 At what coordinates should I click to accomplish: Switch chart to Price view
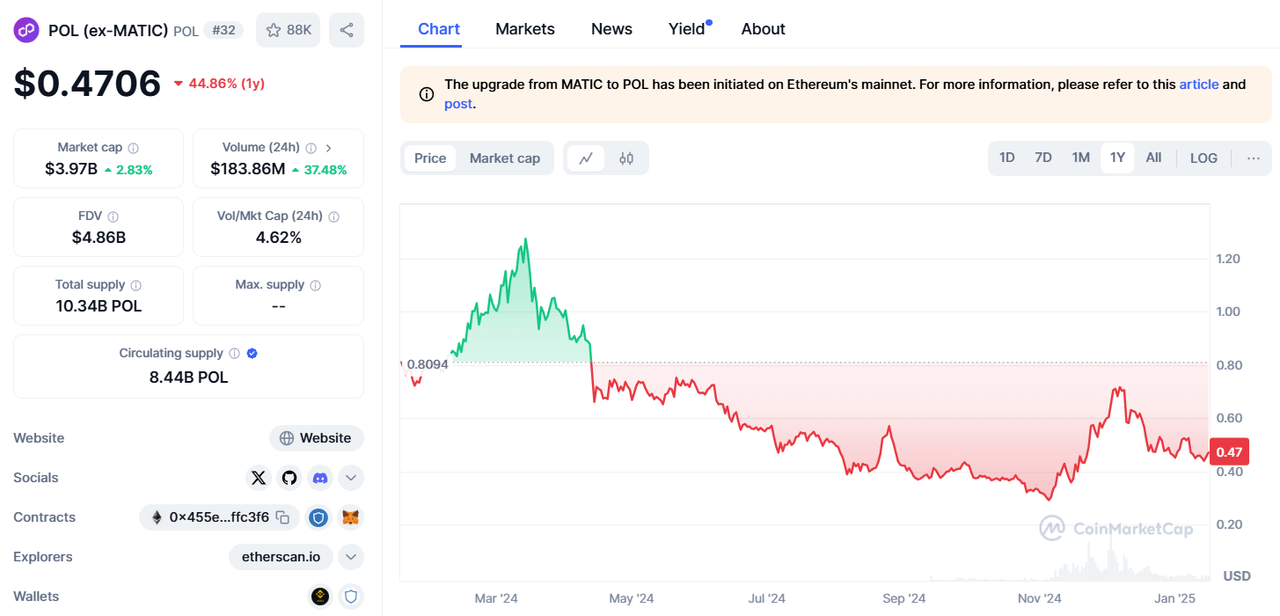pos(430,158)
